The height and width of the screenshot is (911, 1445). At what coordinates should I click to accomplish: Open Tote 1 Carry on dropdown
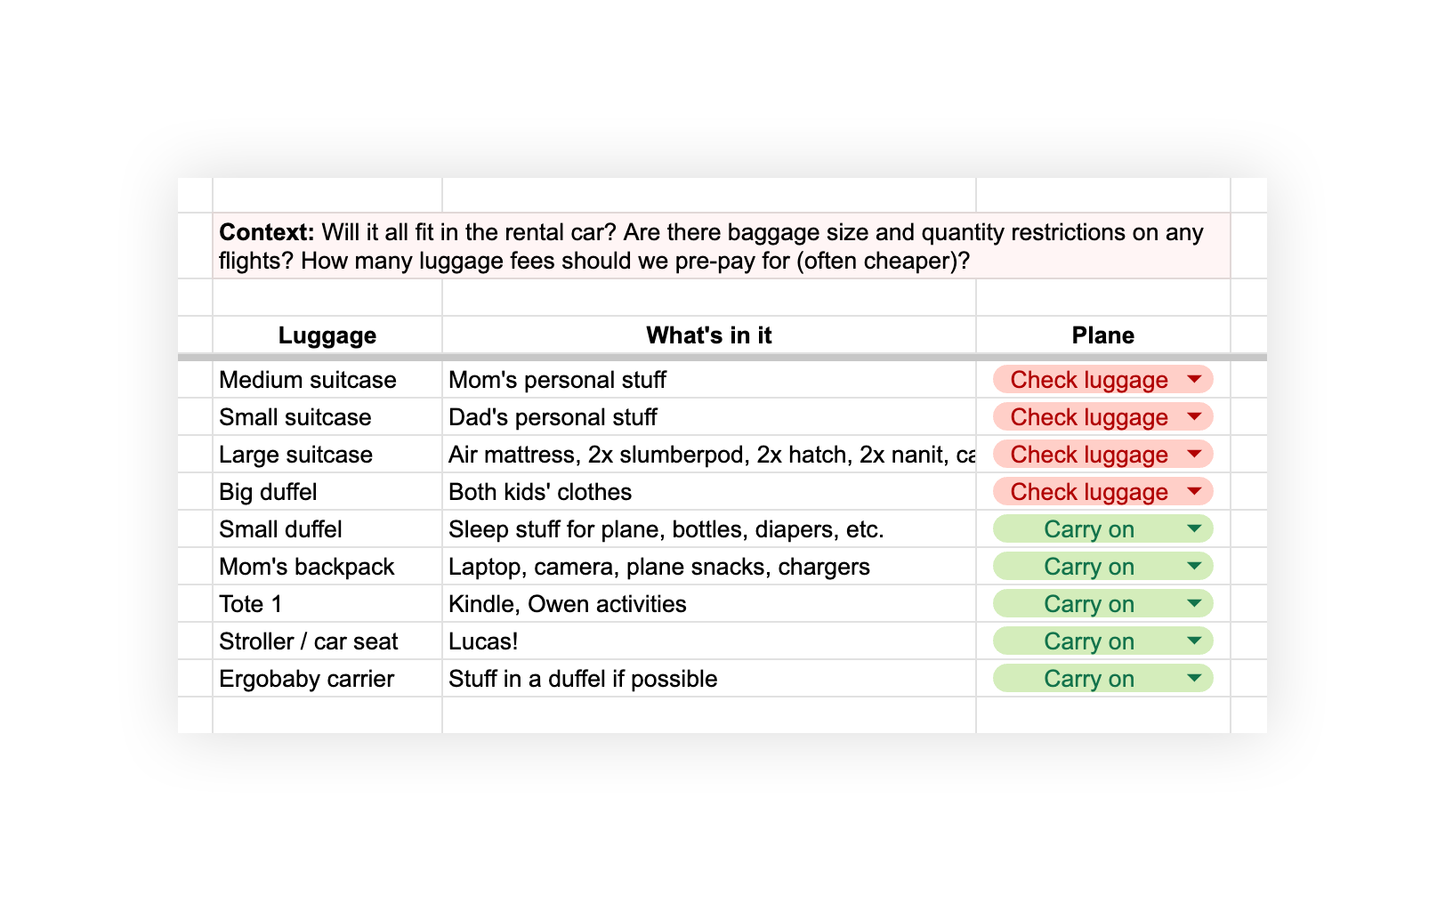[x=1193, y=604]
